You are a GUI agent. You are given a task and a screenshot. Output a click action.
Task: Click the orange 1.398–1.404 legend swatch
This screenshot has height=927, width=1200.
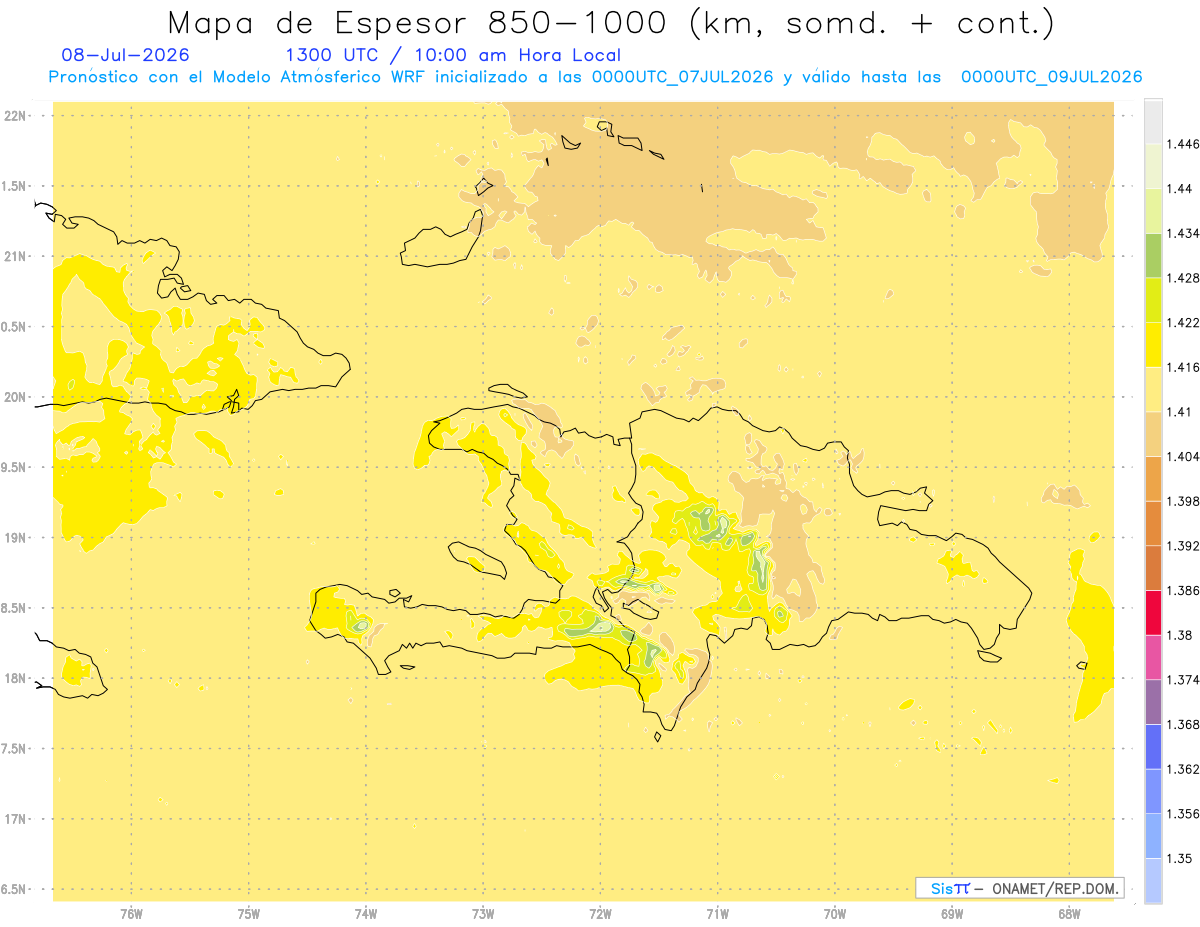point(1153,479)
